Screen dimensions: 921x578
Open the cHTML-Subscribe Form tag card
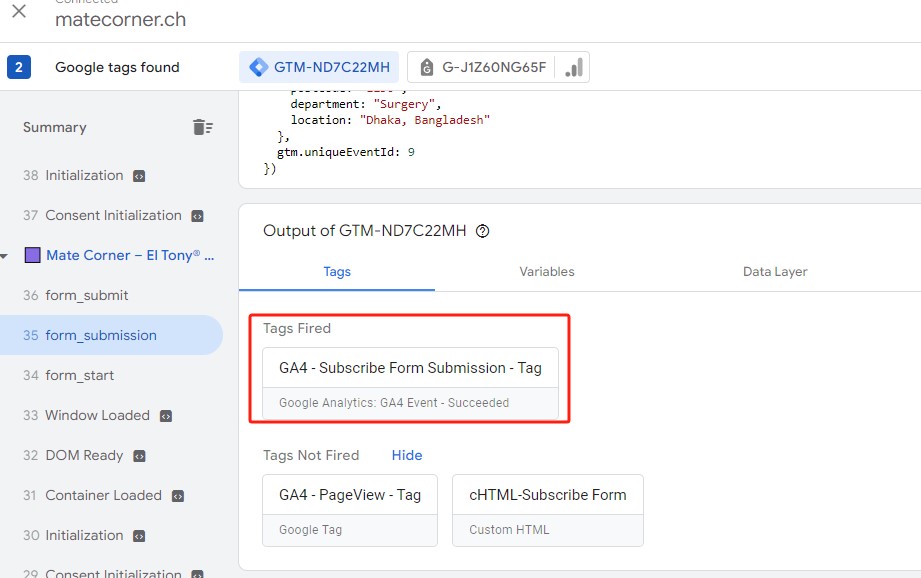(x=548, y=510)
